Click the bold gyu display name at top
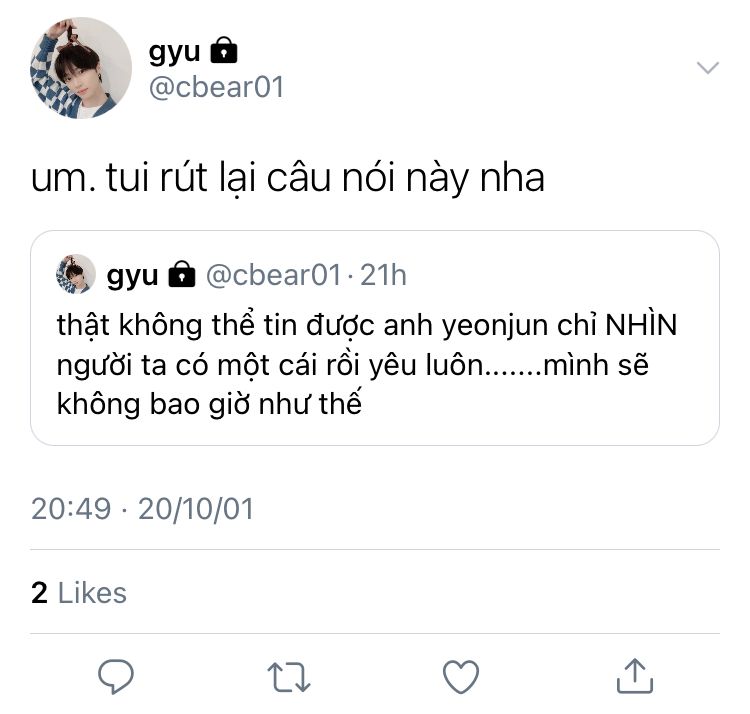Screen dimensions: 750x714 coord(174,52)
